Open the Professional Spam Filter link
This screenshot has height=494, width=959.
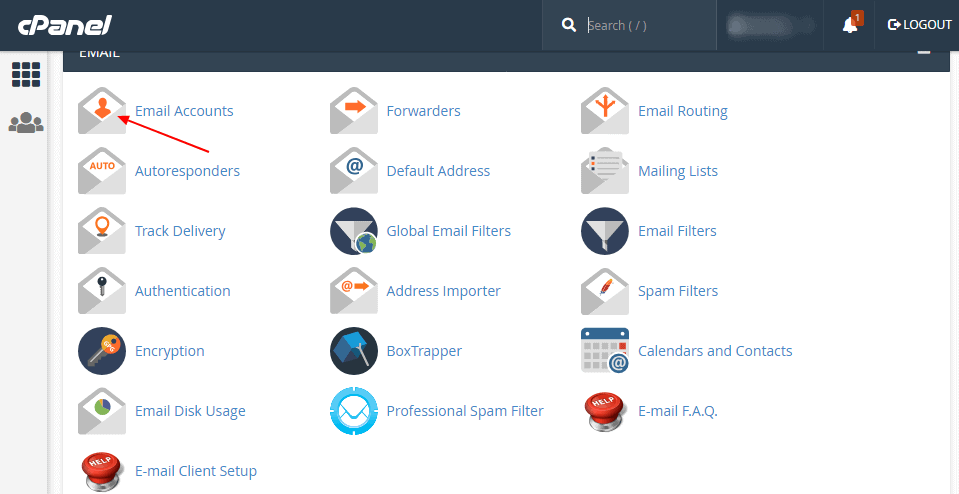(465, 410)
